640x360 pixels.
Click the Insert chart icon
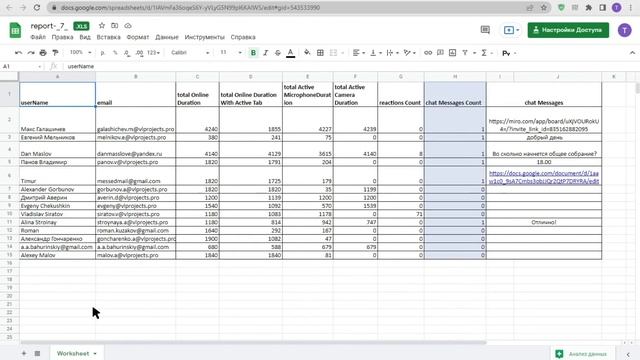tap(452, 53)
